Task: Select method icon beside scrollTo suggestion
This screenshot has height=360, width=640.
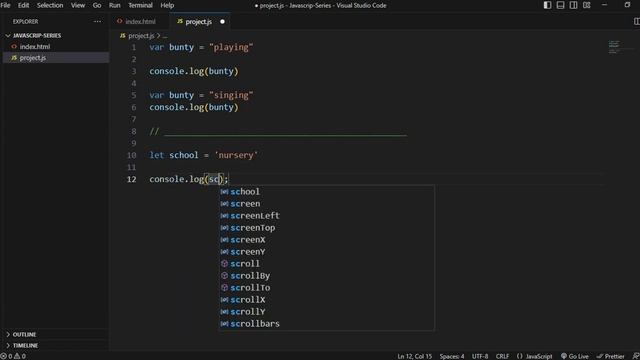Action: (224, 287)
